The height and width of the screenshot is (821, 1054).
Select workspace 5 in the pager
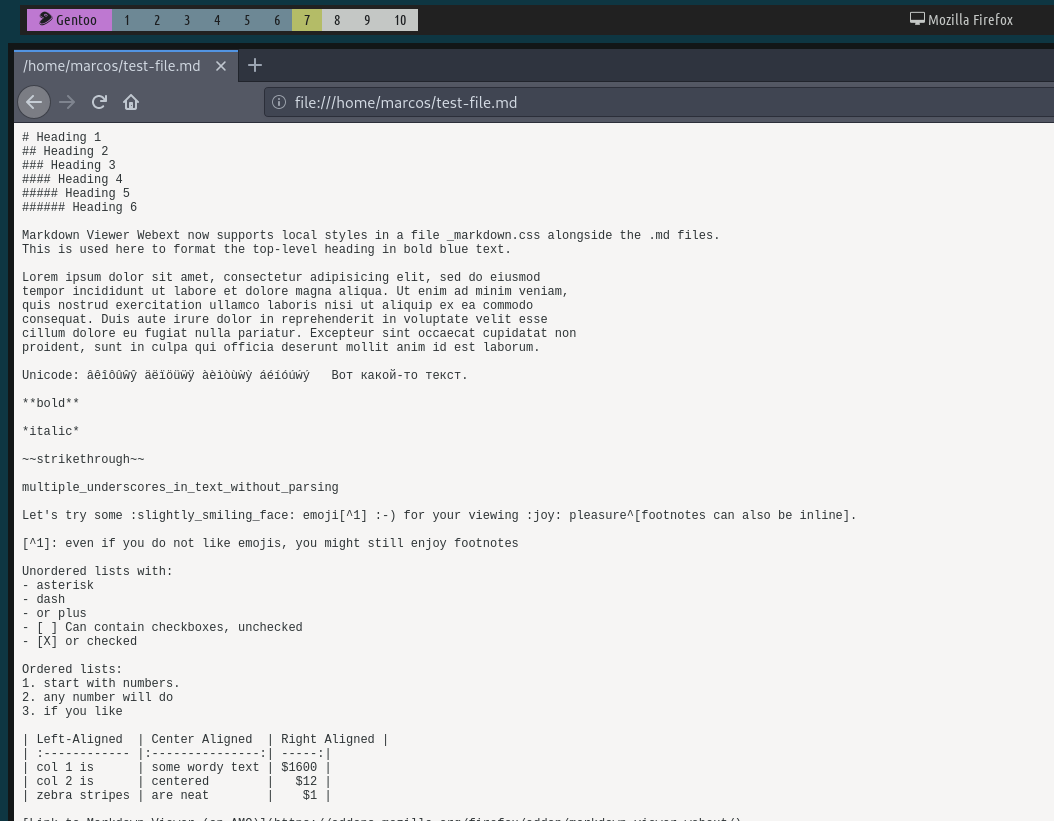[247, 20]
